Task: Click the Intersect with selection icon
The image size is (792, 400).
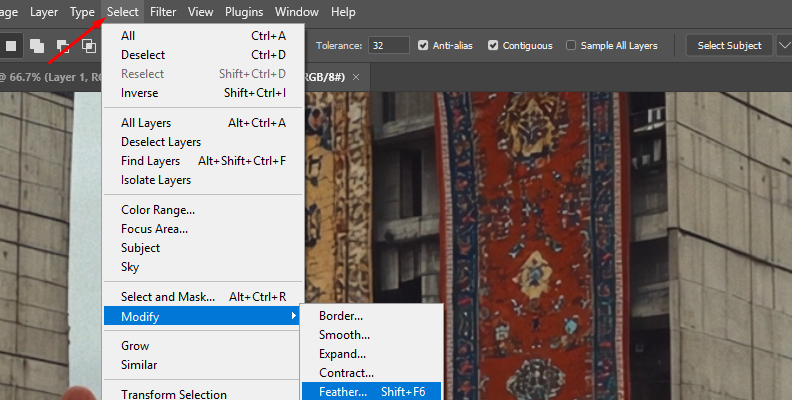Action: [x=88, y=45]
